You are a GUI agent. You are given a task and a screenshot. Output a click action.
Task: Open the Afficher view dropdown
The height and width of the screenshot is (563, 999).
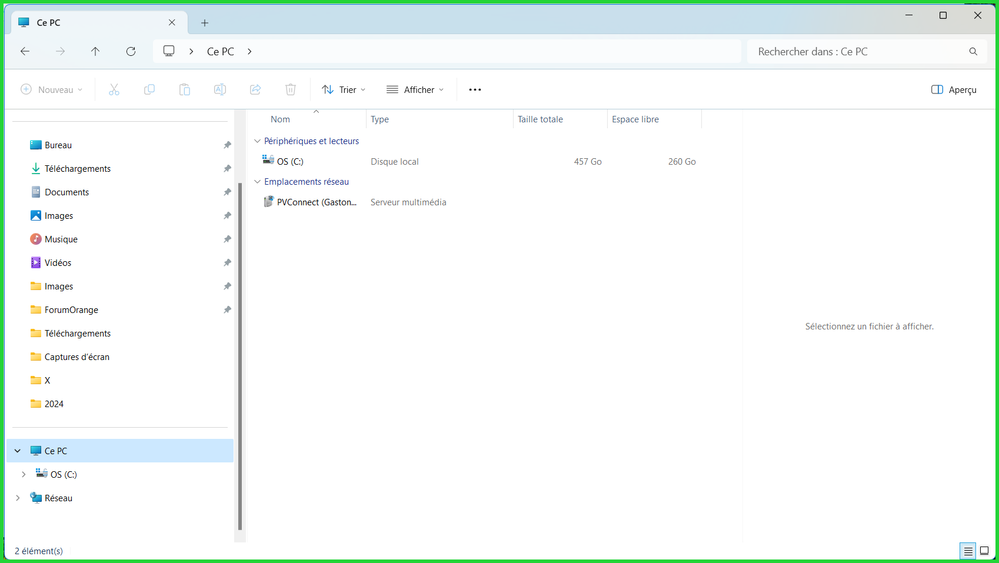(415, 90)
